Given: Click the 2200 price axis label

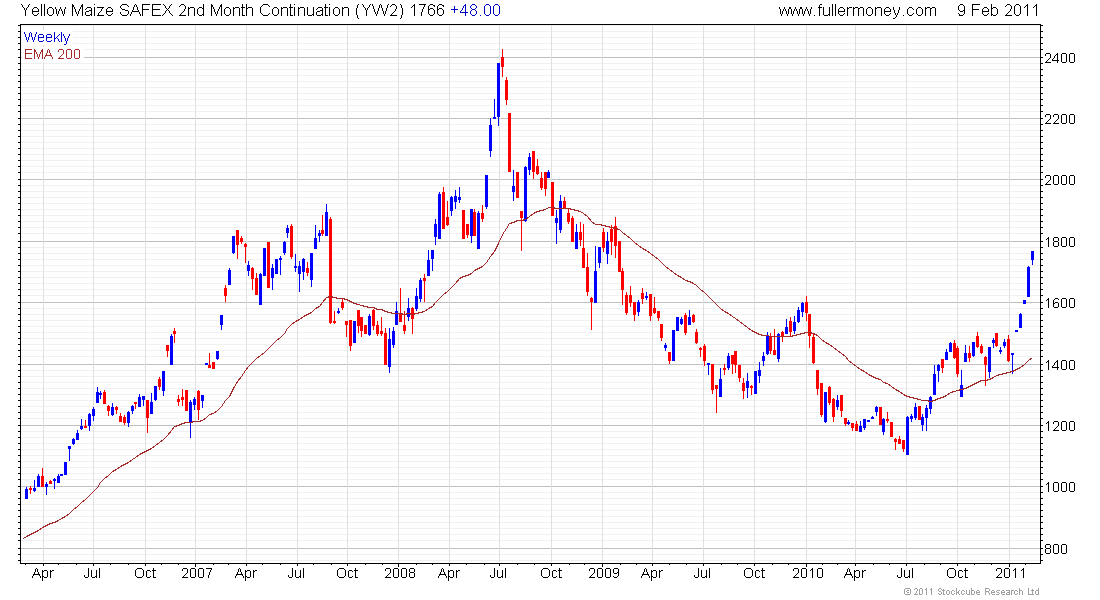Looking at the screenshot, I should point(1059,119).
